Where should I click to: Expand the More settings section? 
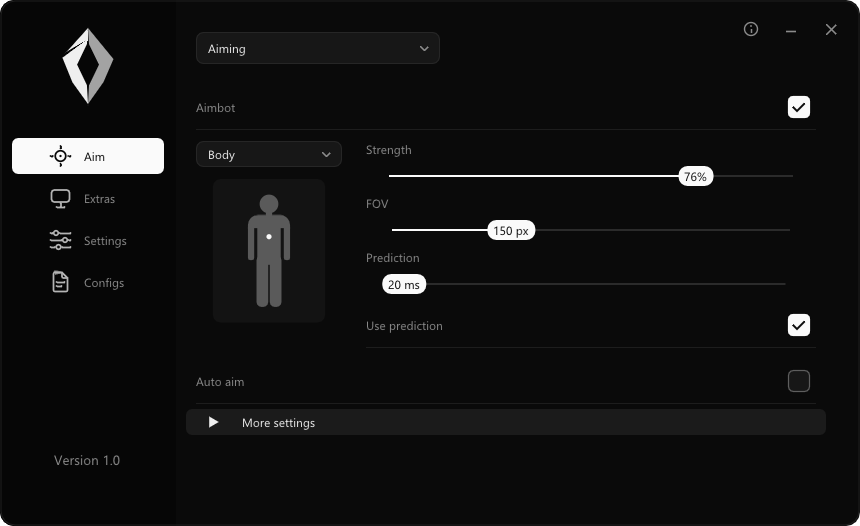point(506,422)
